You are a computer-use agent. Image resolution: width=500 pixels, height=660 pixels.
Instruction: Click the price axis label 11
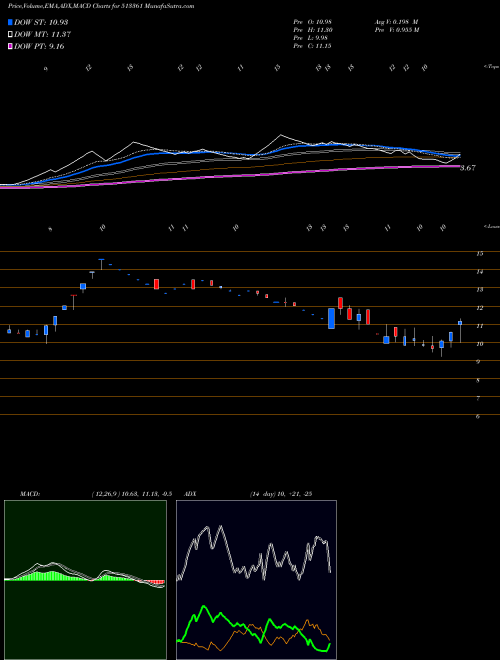tap(479, 326)
